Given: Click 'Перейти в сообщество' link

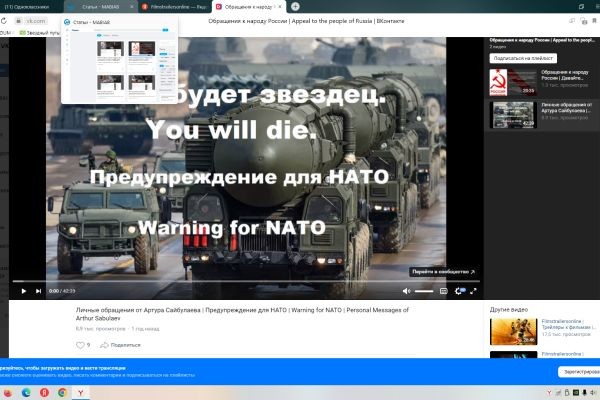Looking at the screenshot, I should [443, 272].
